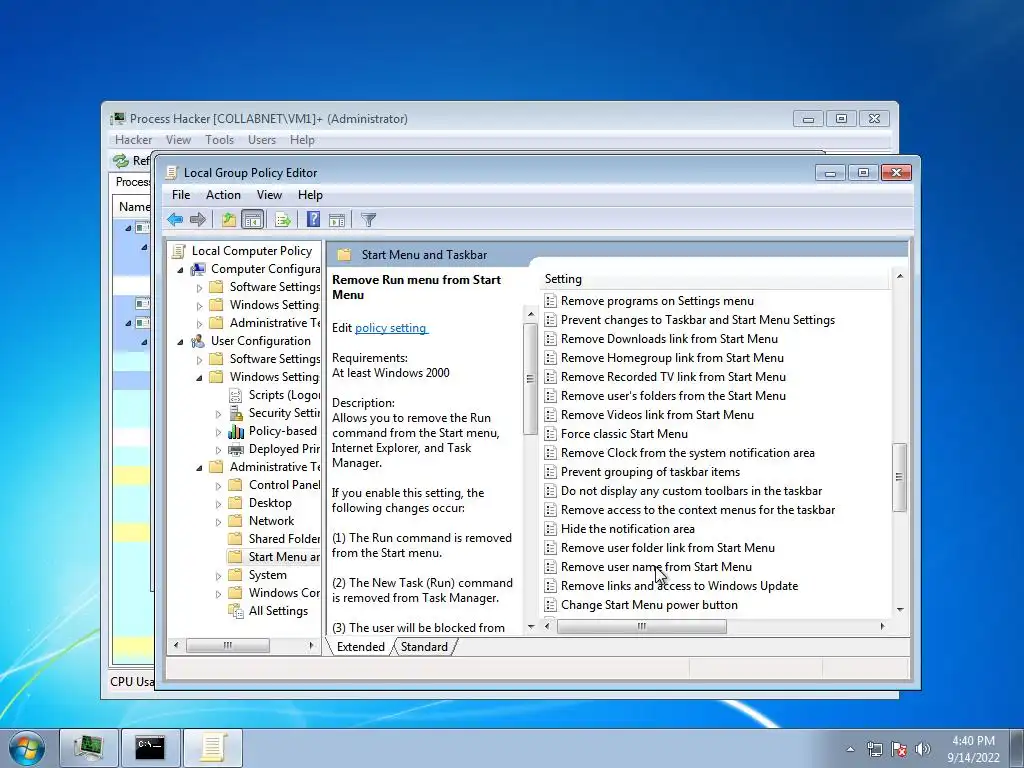The image size is (1024, 768).
Task: Expand the Network tree node
Action: point(219,522)
